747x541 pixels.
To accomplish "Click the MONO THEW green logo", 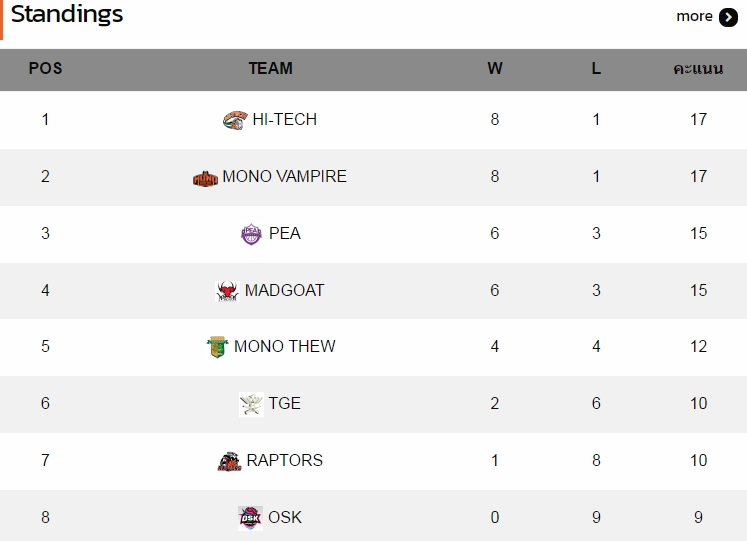I will [x=217, y=347].
